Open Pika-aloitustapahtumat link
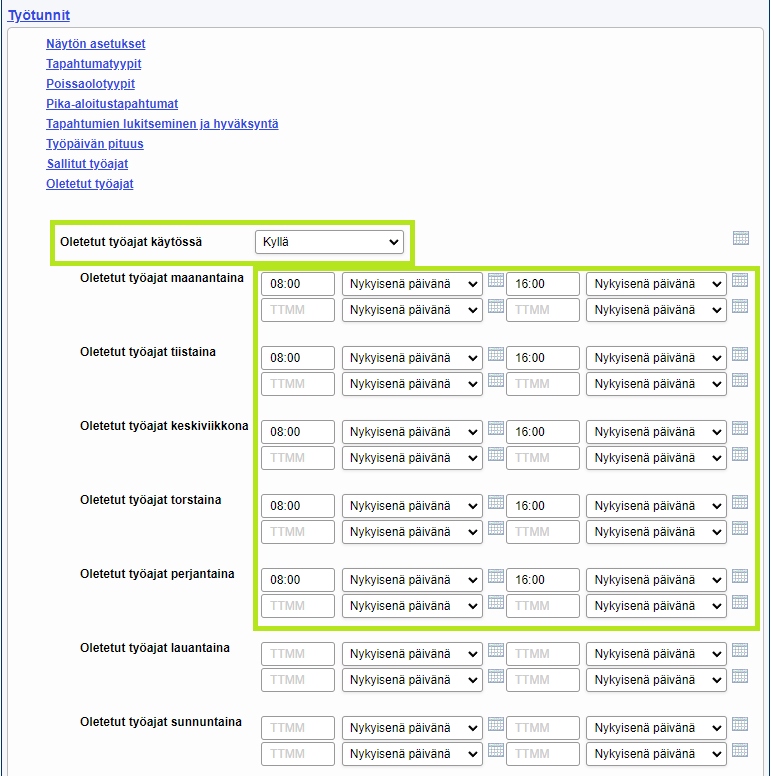 [112, 104]
